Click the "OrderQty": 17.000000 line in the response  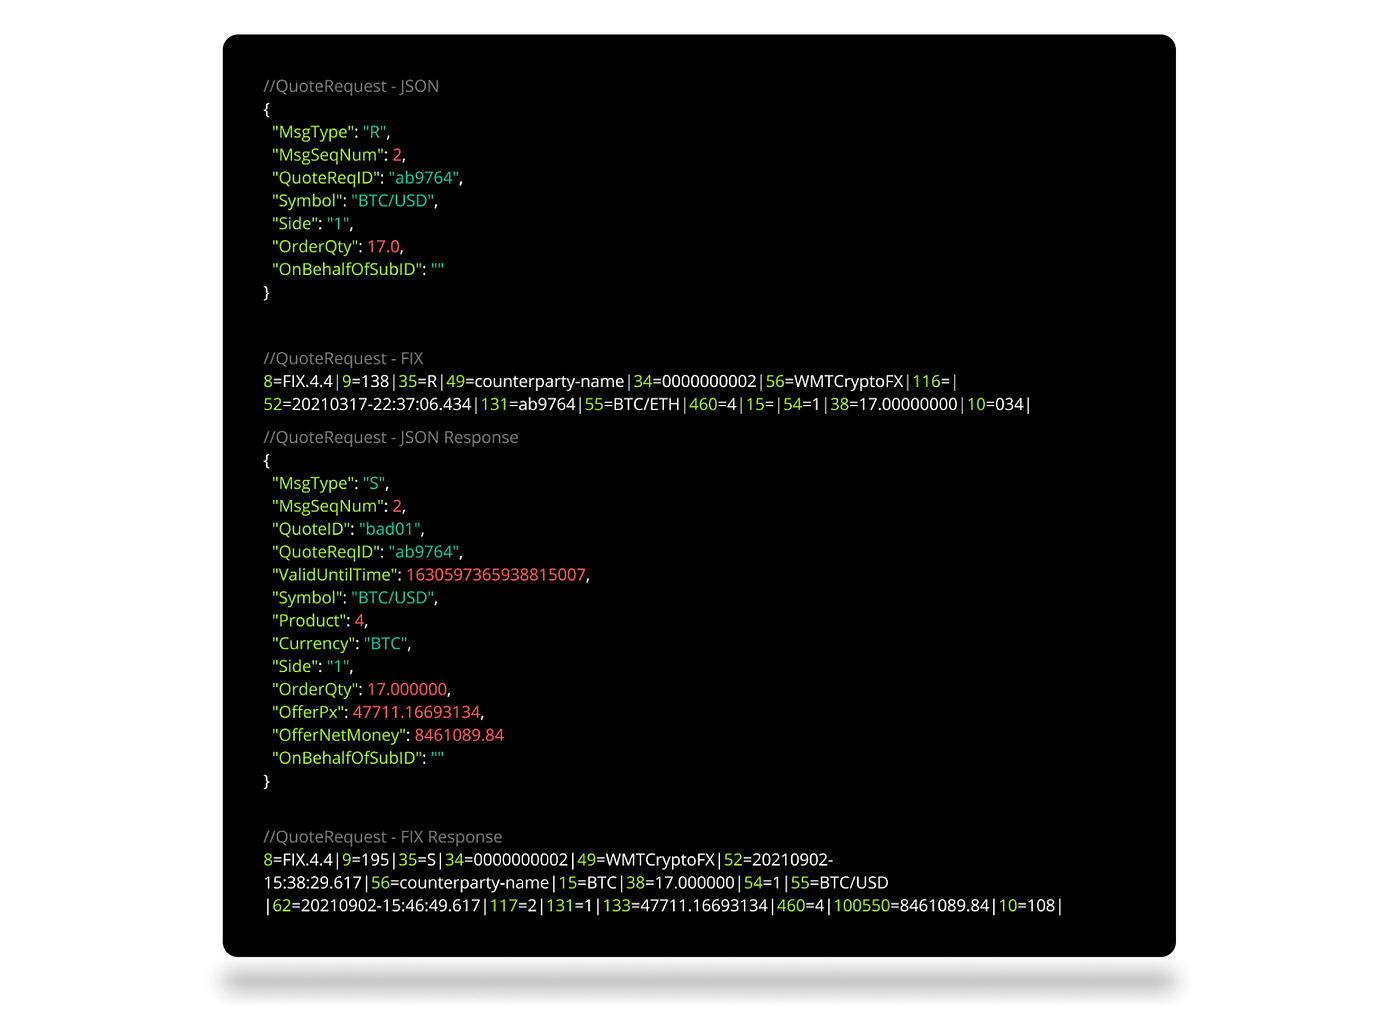pos(361,690)
